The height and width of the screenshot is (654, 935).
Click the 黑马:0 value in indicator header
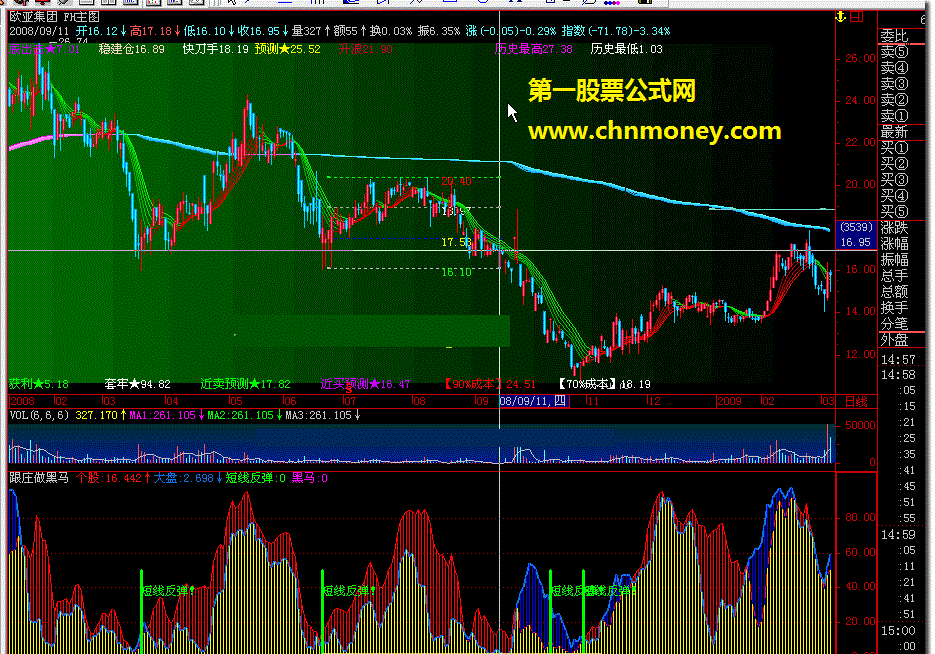[x=309, y=478]
